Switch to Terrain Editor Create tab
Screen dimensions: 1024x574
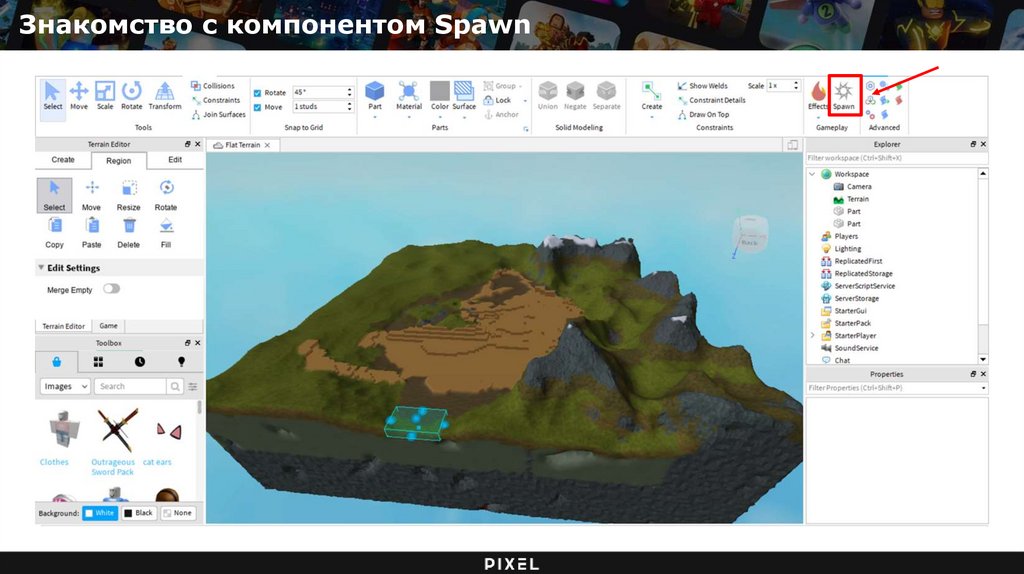click(63, 160)
